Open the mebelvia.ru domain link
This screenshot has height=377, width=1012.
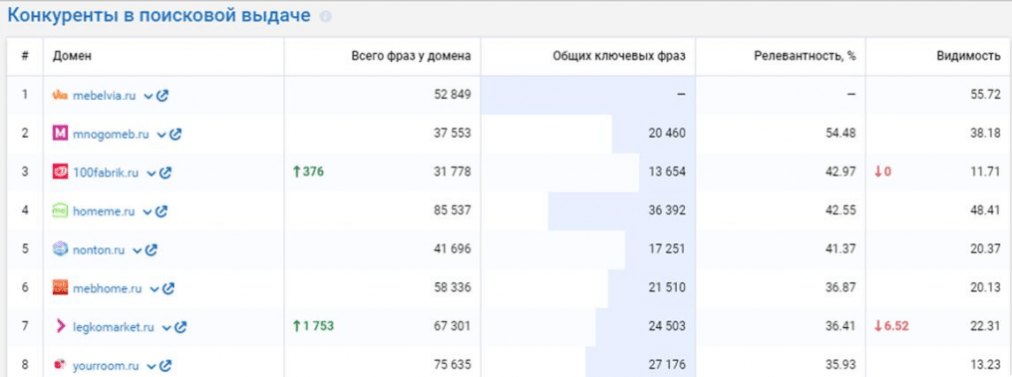click(104, 96)
